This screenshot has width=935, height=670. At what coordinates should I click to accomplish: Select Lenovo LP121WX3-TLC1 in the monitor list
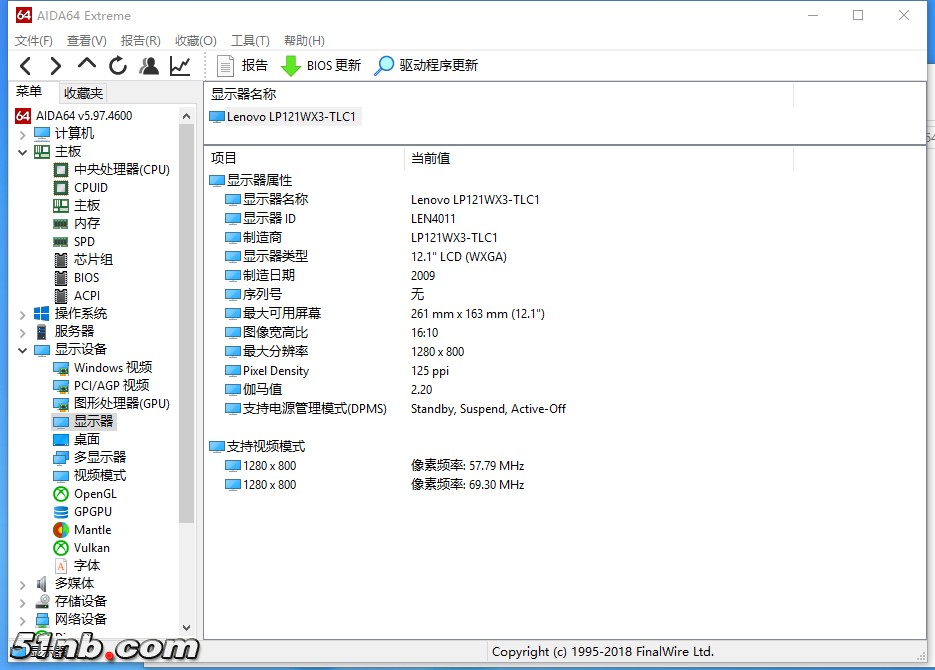click(x=284, y=116)
